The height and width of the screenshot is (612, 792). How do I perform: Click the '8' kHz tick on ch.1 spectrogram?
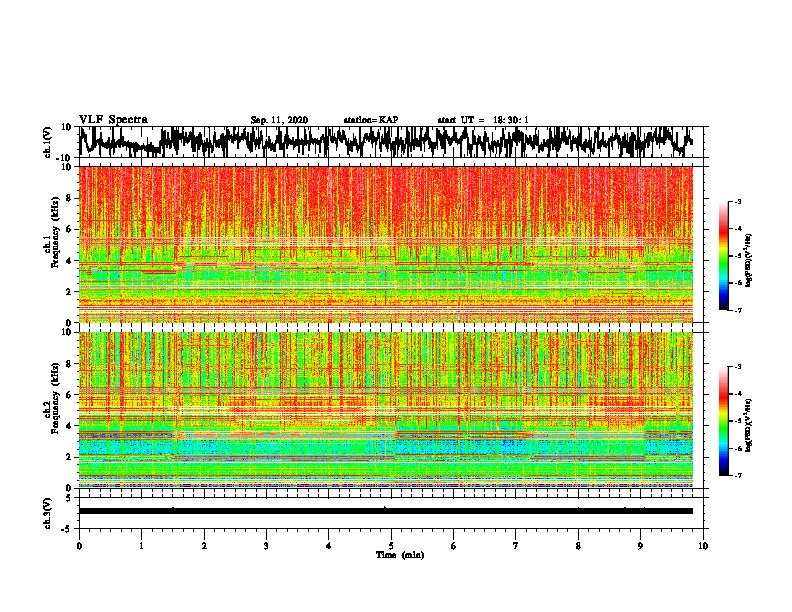[70, 198]
